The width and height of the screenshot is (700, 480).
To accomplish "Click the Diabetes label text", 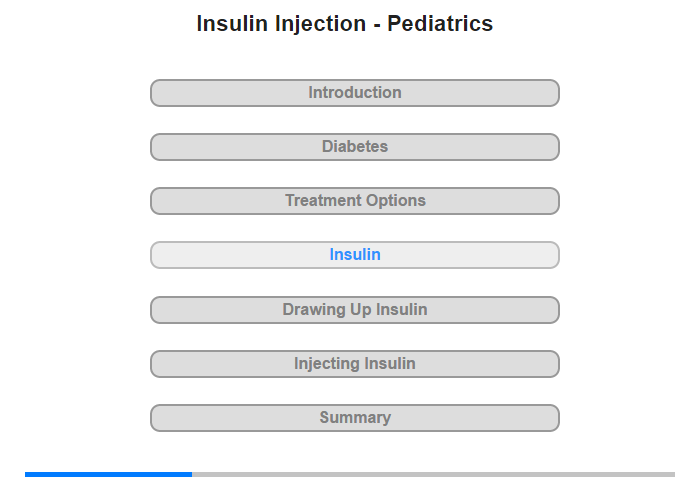I will [355, 146].
